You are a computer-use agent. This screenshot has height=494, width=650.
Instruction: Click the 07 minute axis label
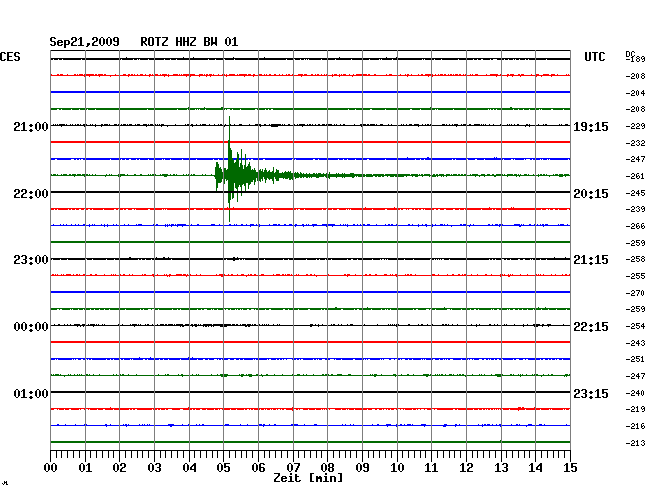pyautogui.click(x=293, y=467)
